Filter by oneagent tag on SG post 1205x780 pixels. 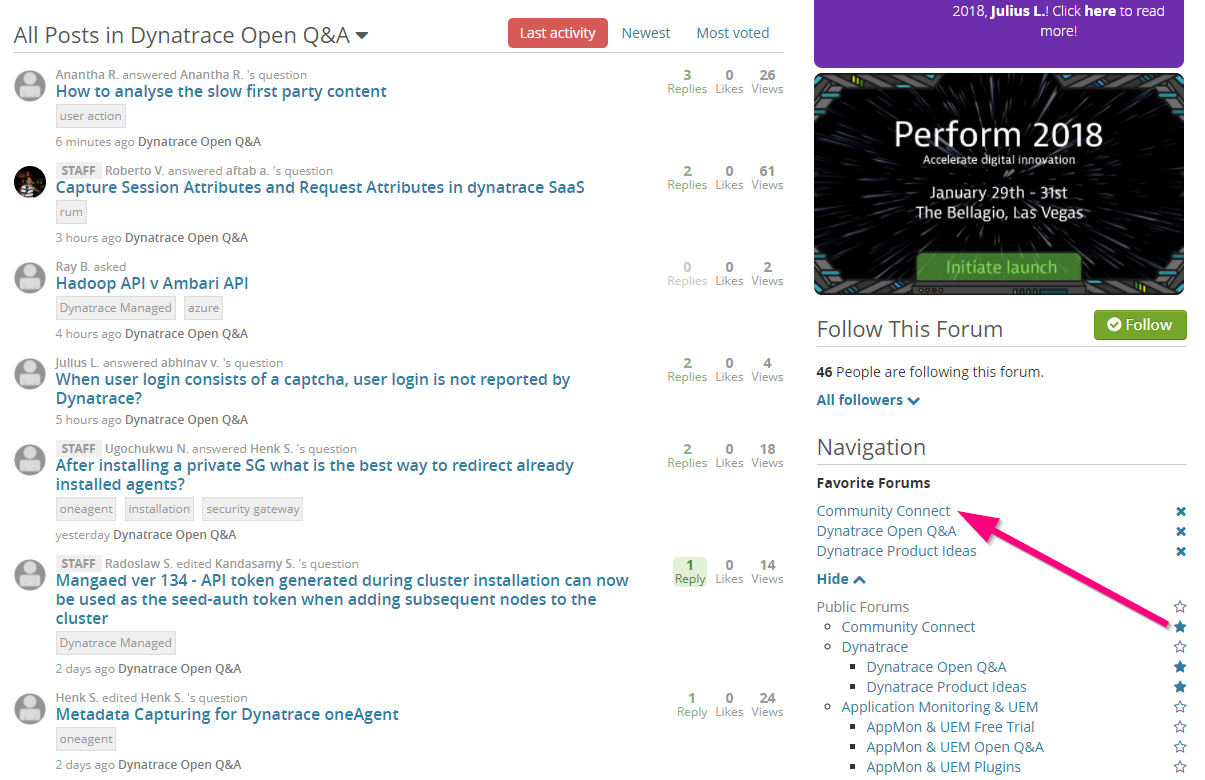pyautogui.click(x=86, y=509)
